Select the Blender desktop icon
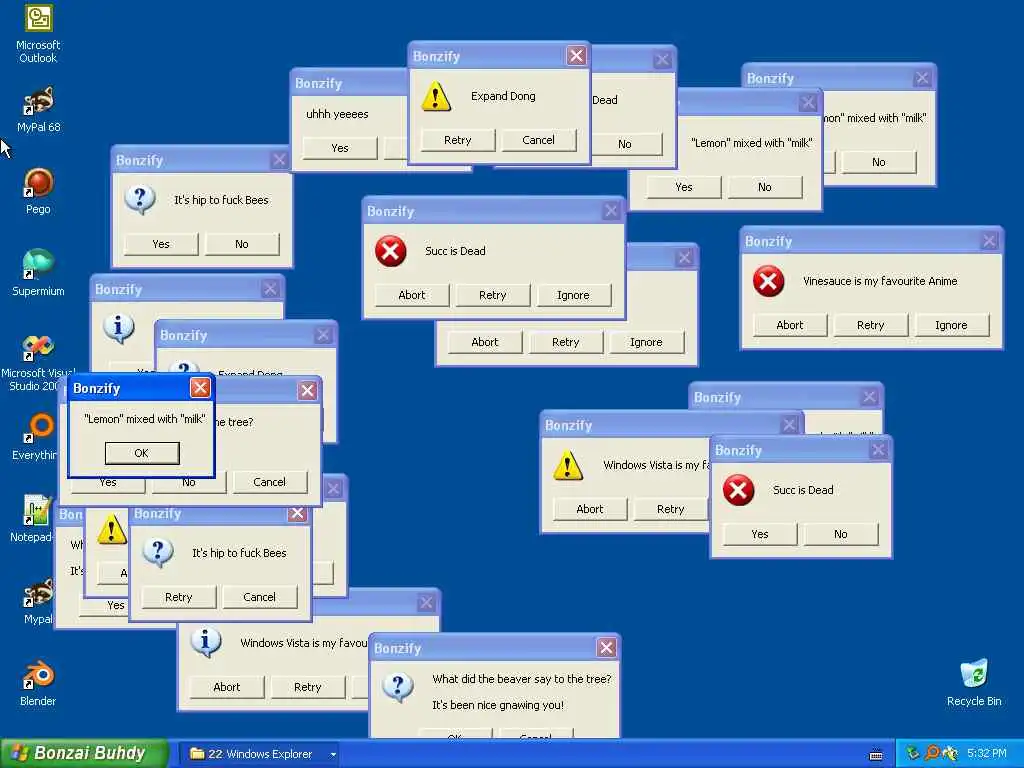The image size is (1024, 768). (38, 682)
